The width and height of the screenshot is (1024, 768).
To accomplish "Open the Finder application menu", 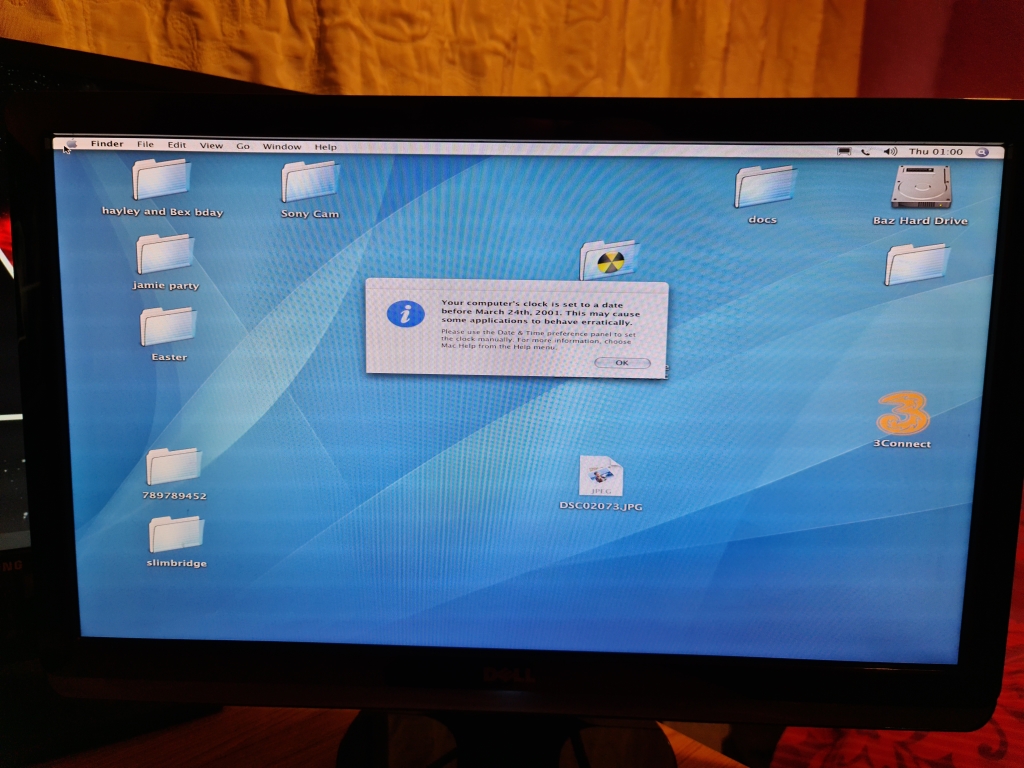I will pos(107,144).
